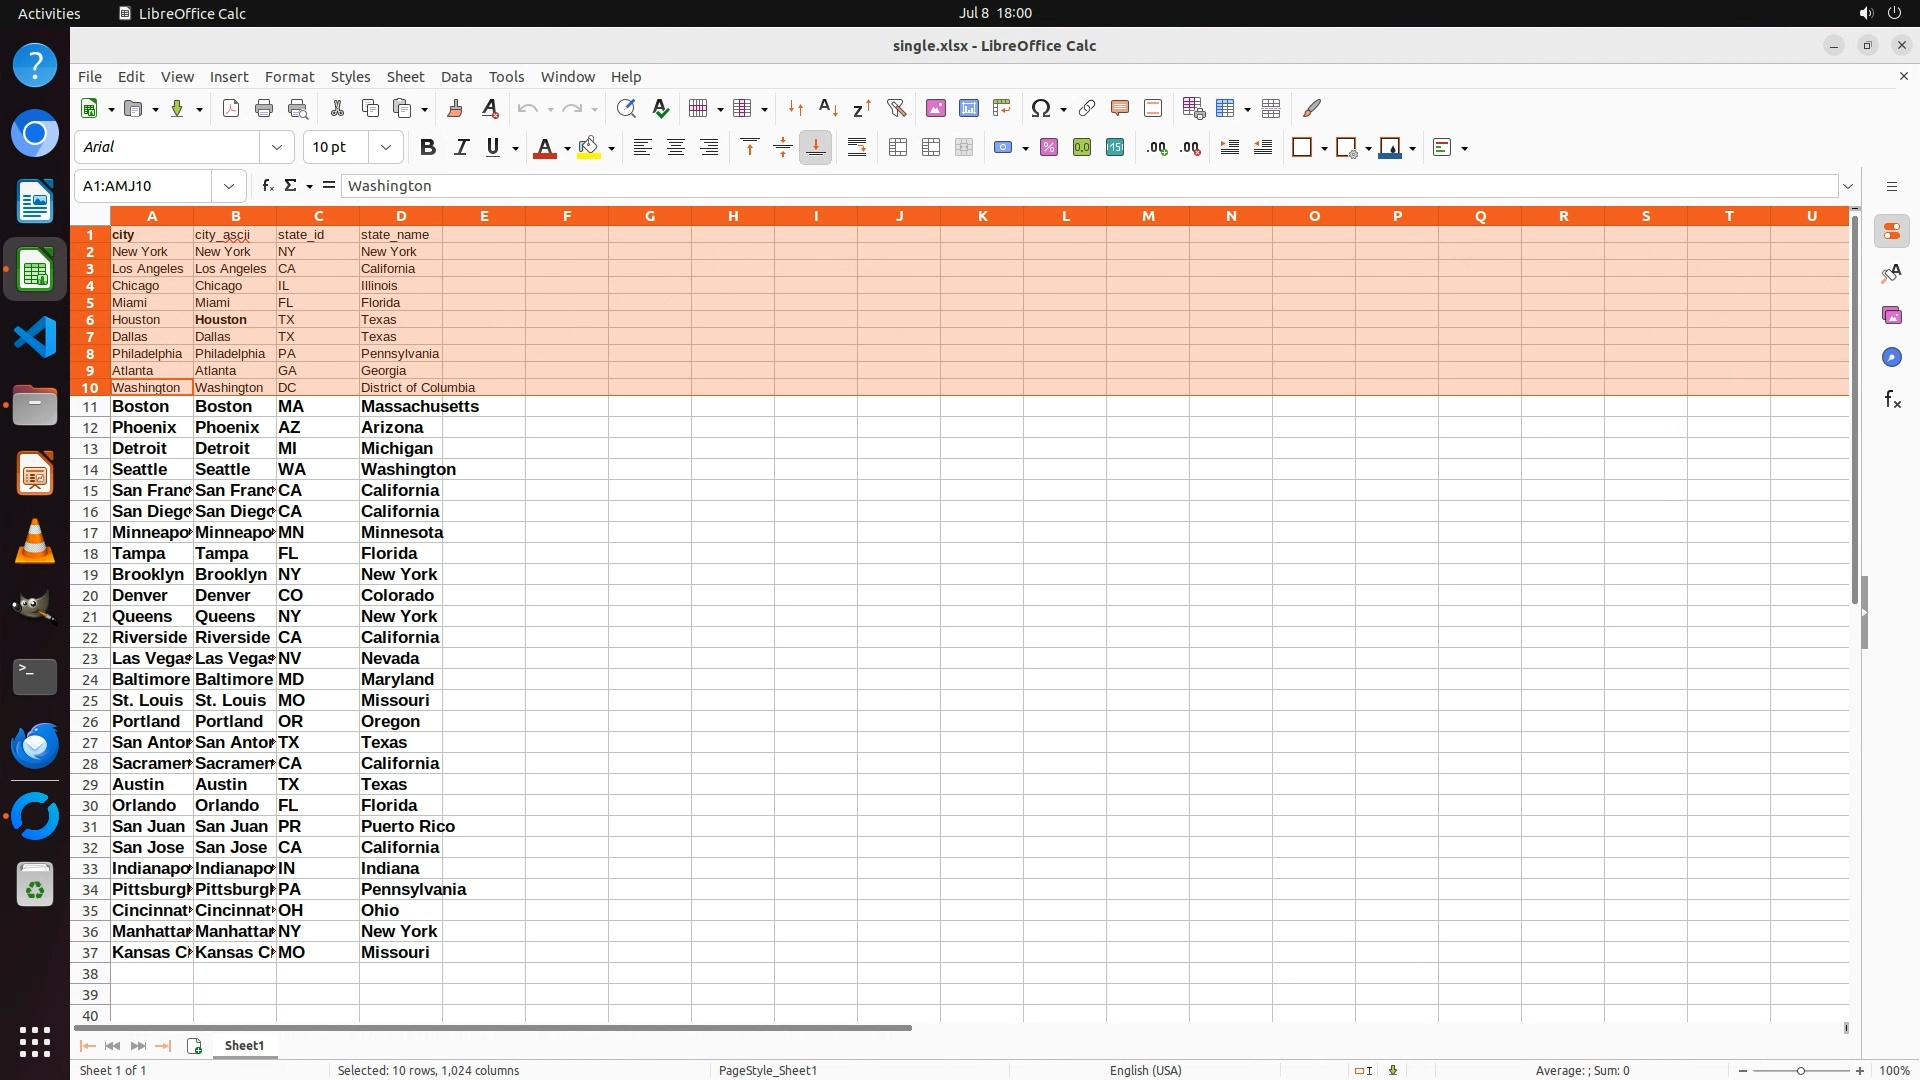Image resolution: width=1920 pixels, height=1080 pixels.
Task: Insert a chart using toolbar icon
Action: (x=968, y=108)
